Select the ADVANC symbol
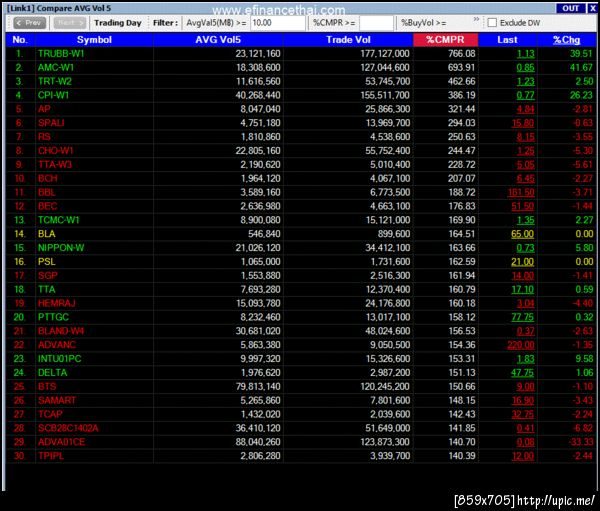Image resolution: width=600 pixels, height=511 pixels. [57, 345]
